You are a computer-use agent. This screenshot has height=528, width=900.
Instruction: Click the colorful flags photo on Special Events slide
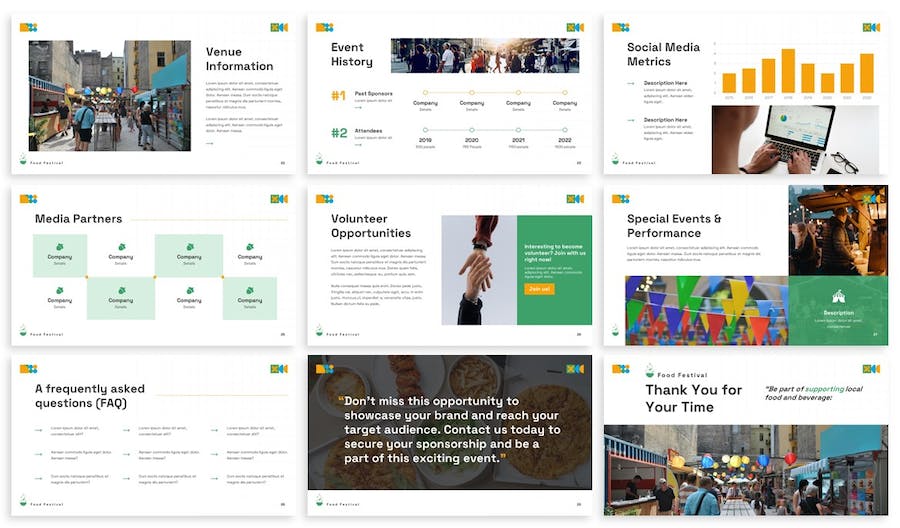(706, 310)
